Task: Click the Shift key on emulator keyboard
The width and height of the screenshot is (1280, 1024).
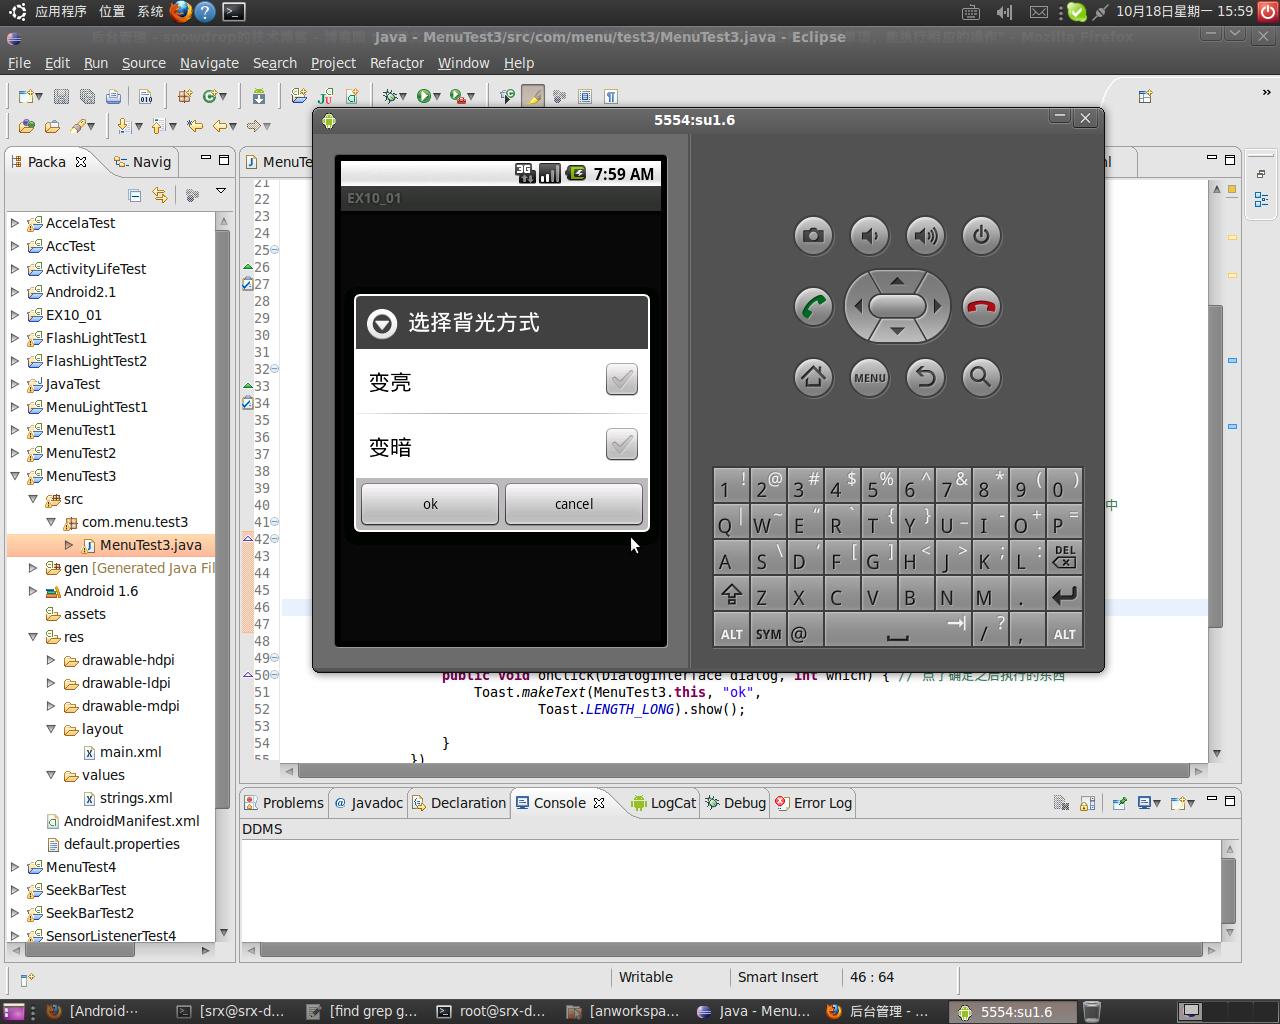Action: (731, 595)
